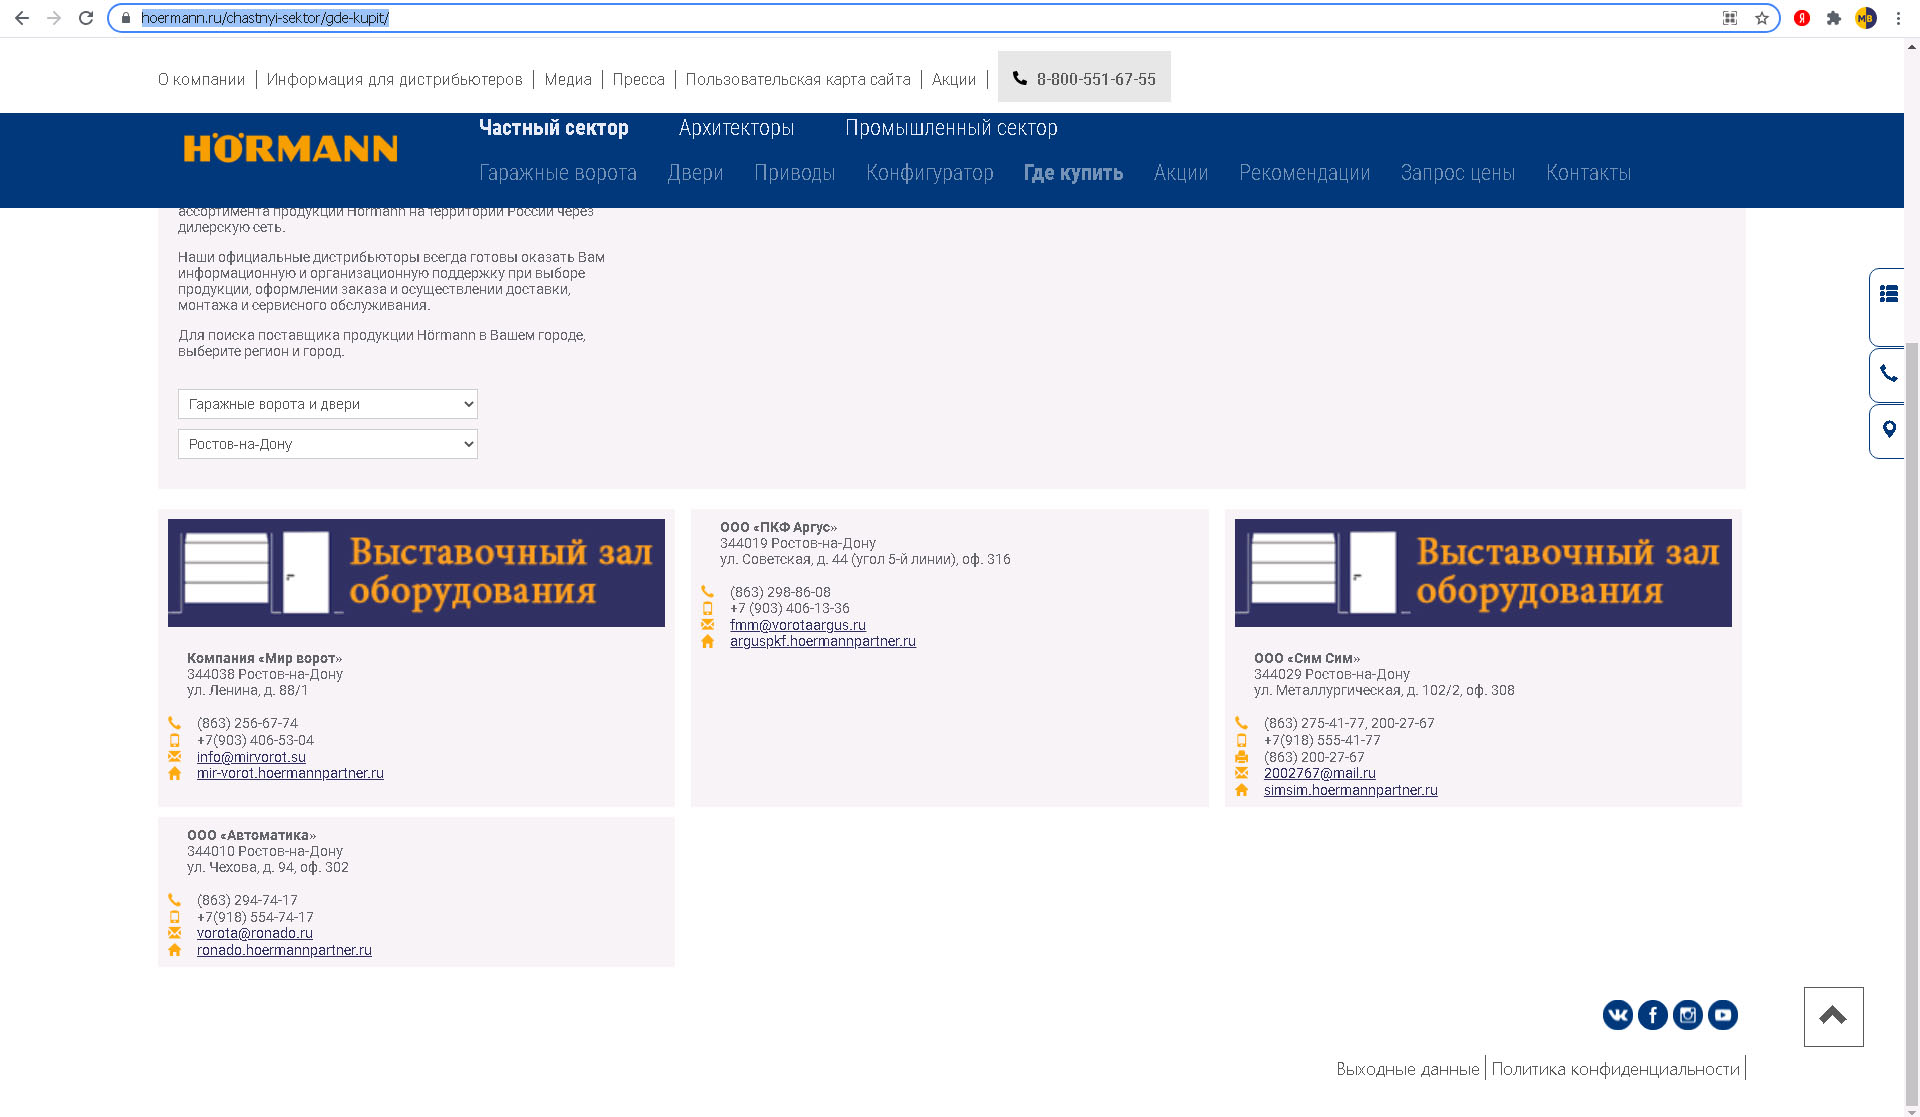Image resolution: width=1920 pixels, height=1117 pixels.
Task: Bookmark this page with star icon
Action: 1762,18
